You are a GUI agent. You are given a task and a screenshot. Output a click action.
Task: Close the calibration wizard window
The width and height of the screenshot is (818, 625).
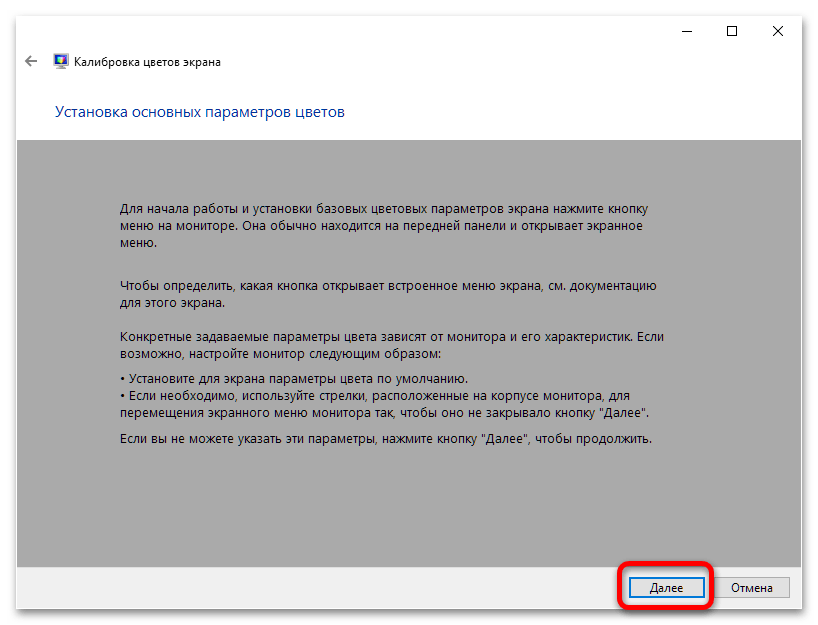777,31
